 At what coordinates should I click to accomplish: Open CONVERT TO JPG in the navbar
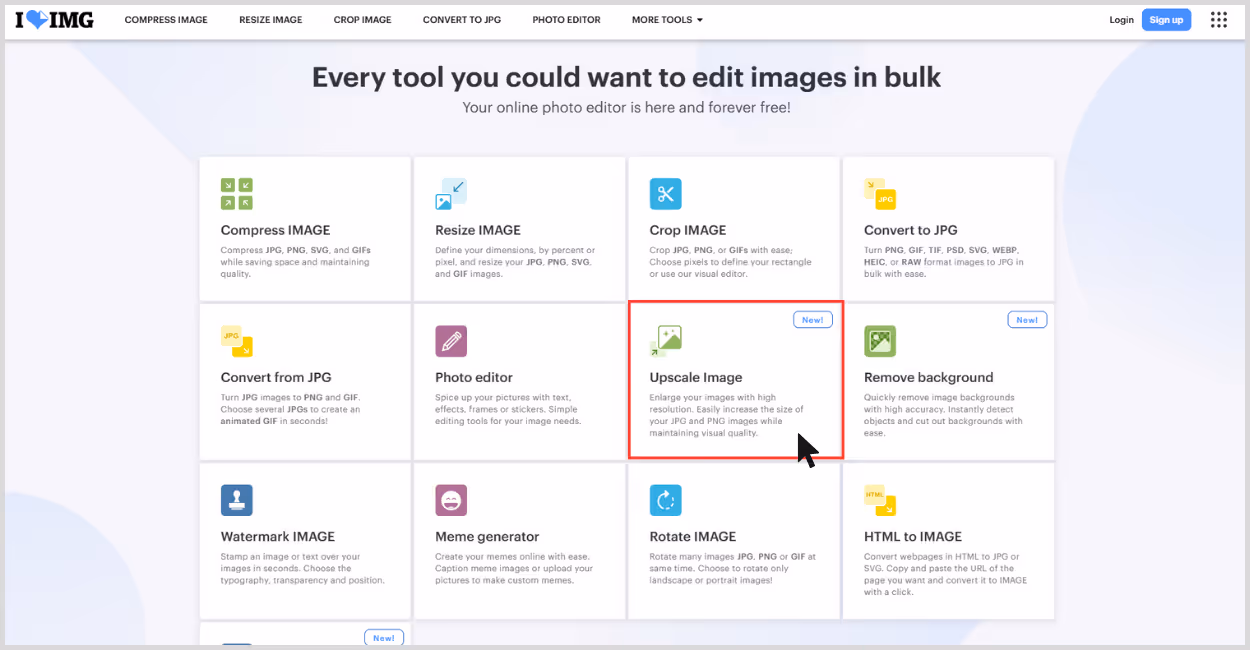click(x=462, y=20)
